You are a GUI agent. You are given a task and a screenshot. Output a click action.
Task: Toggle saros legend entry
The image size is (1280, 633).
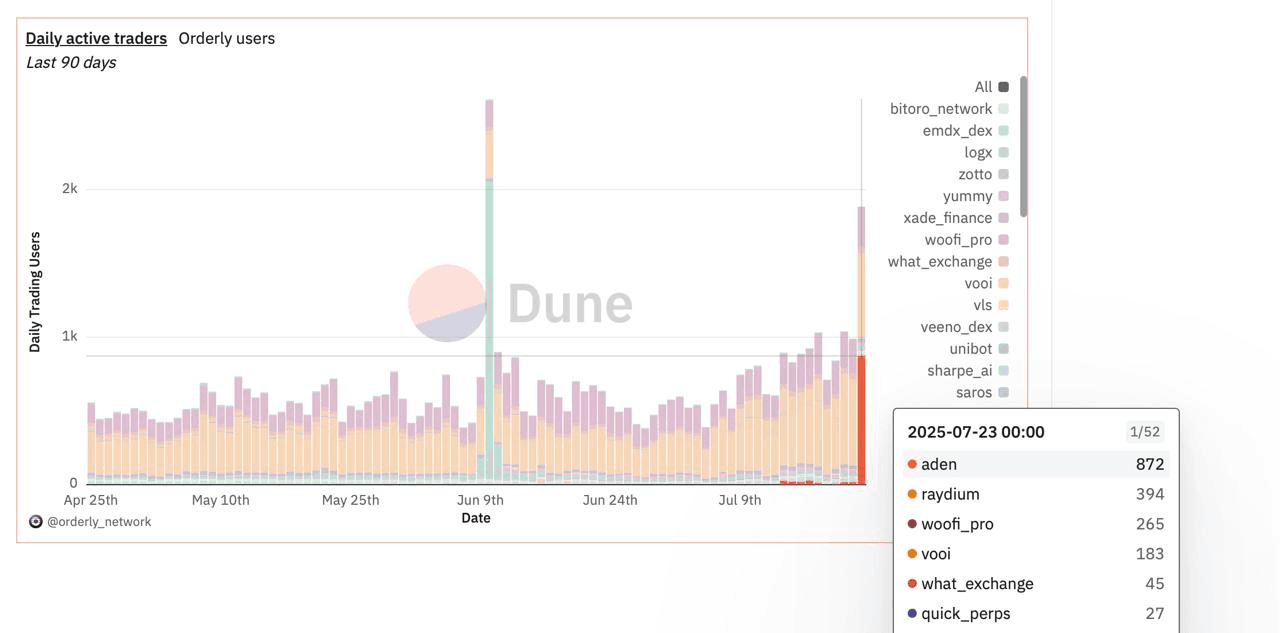[982, 392]
